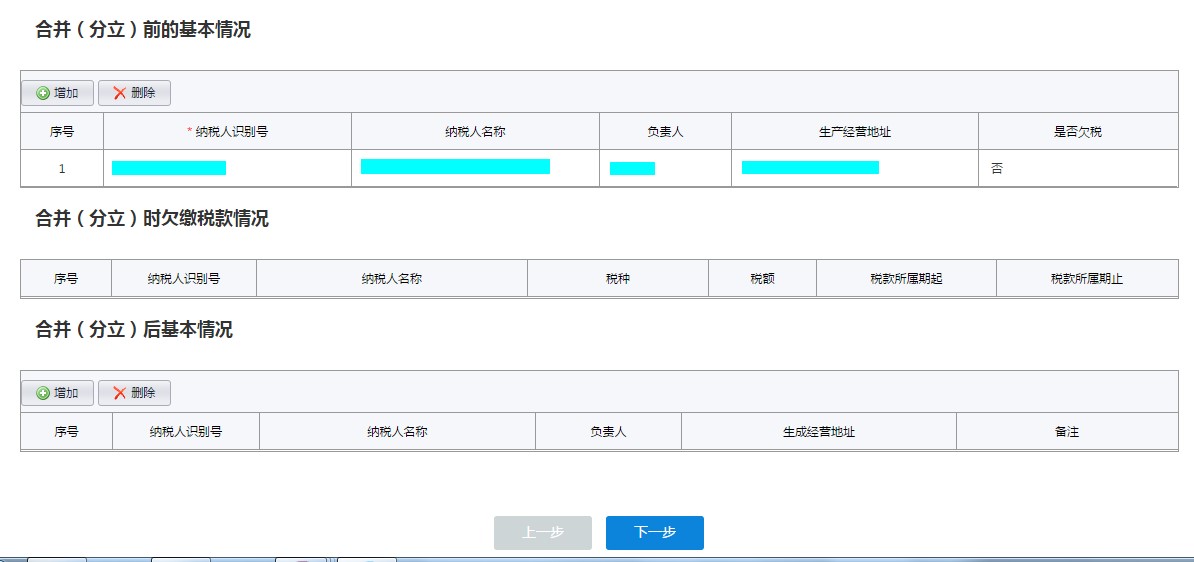
Task: Click the 是否欠税 column header
Action: [1078, 132]
